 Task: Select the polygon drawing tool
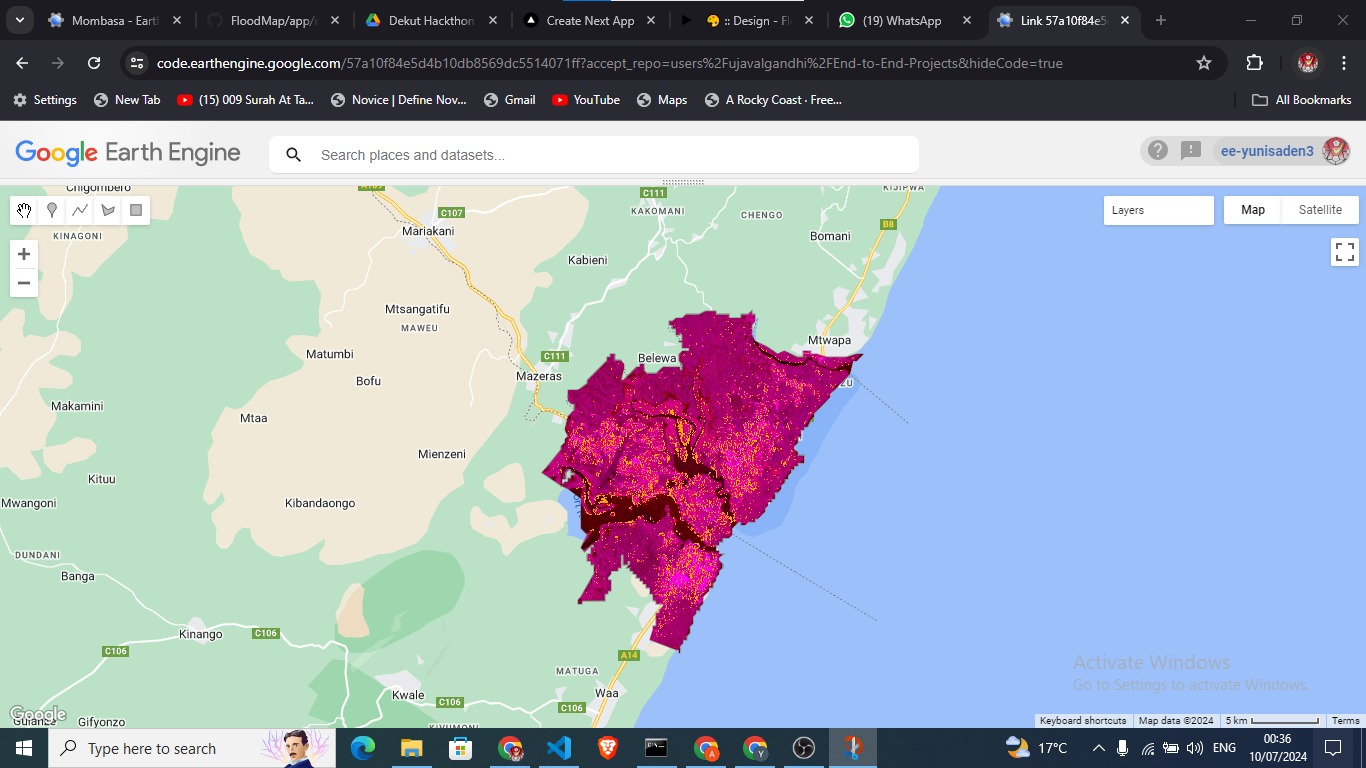tap(107, 210)
